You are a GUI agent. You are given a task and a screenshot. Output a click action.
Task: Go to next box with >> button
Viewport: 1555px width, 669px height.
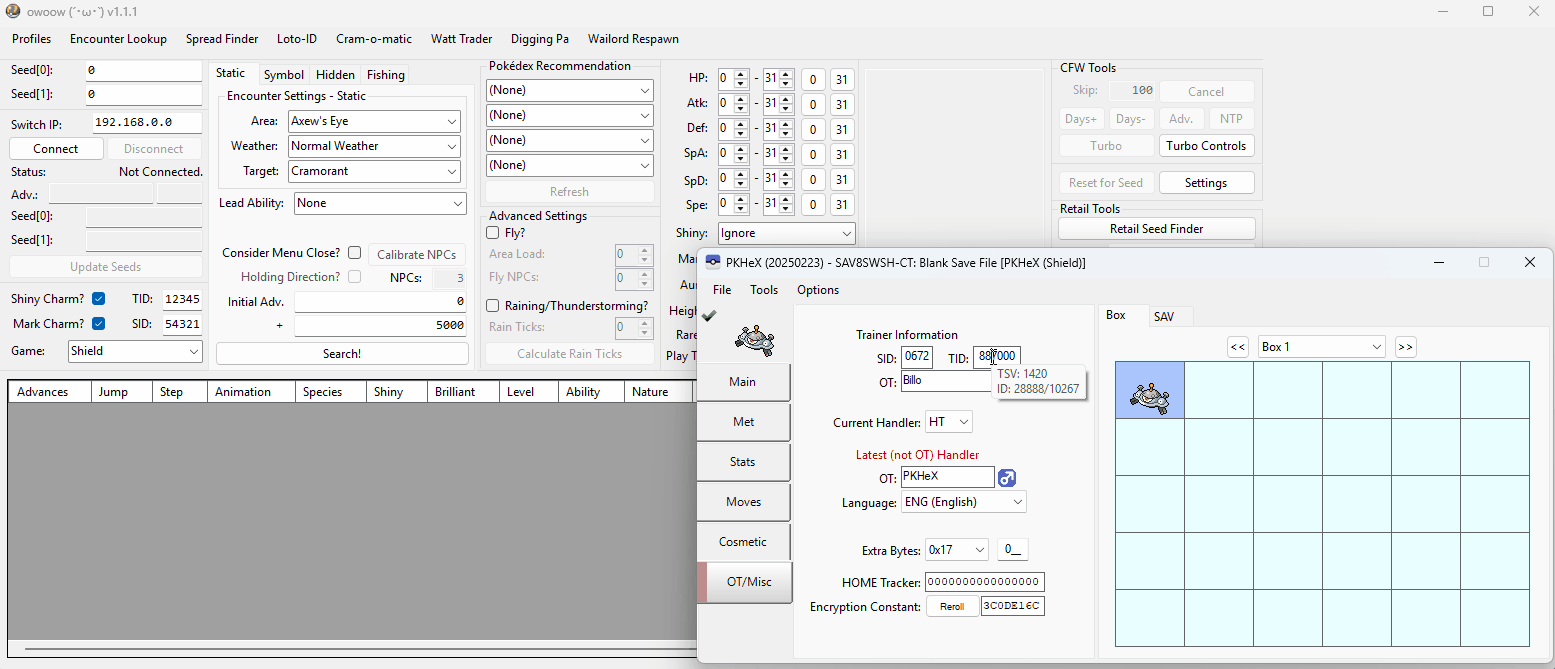[1405, 347]
